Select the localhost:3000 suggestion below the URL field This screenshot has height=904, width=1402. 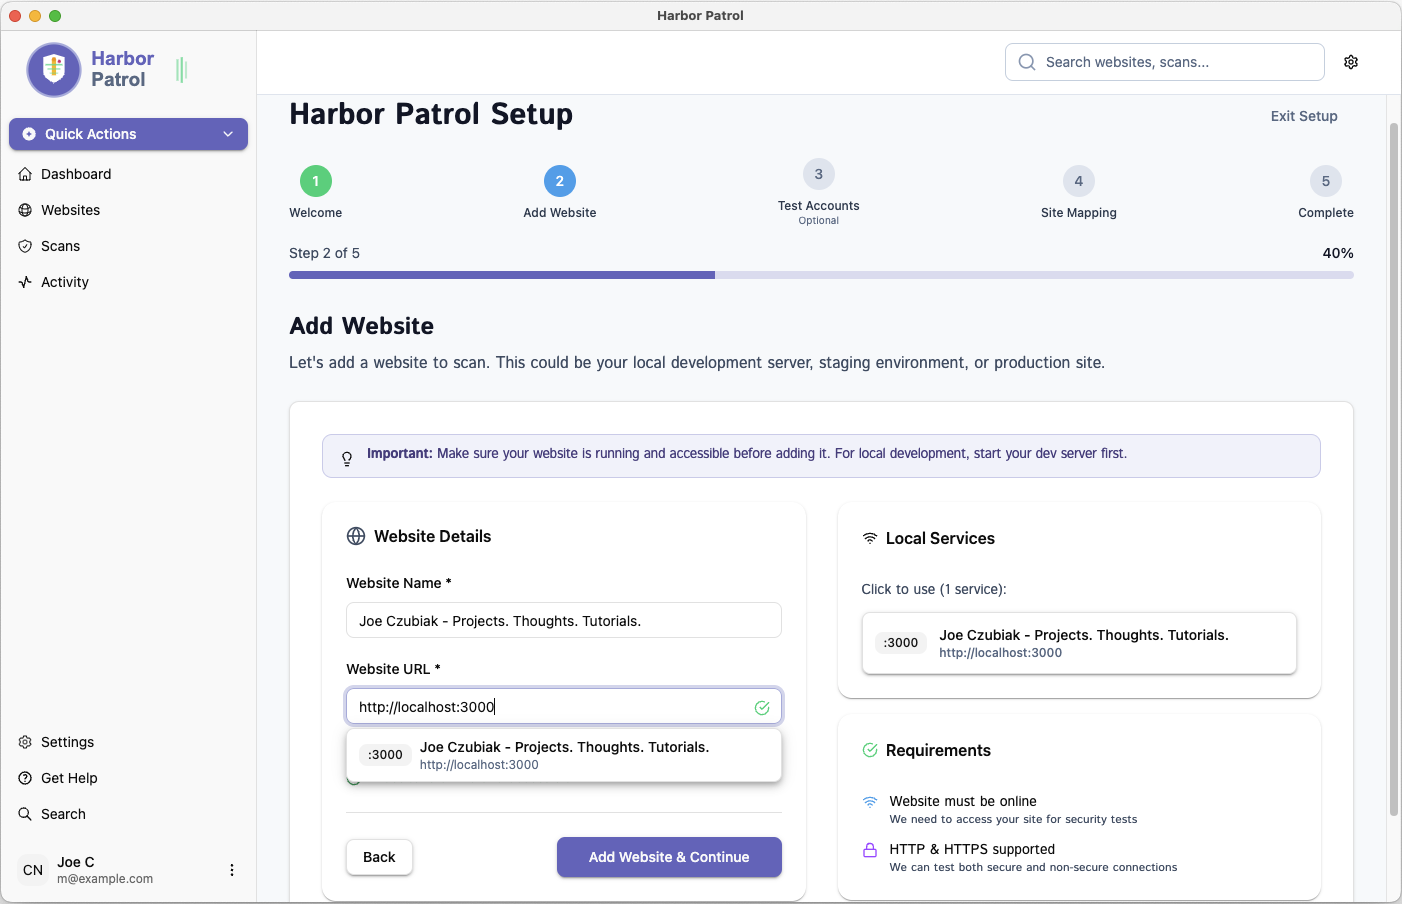(563, 754)
